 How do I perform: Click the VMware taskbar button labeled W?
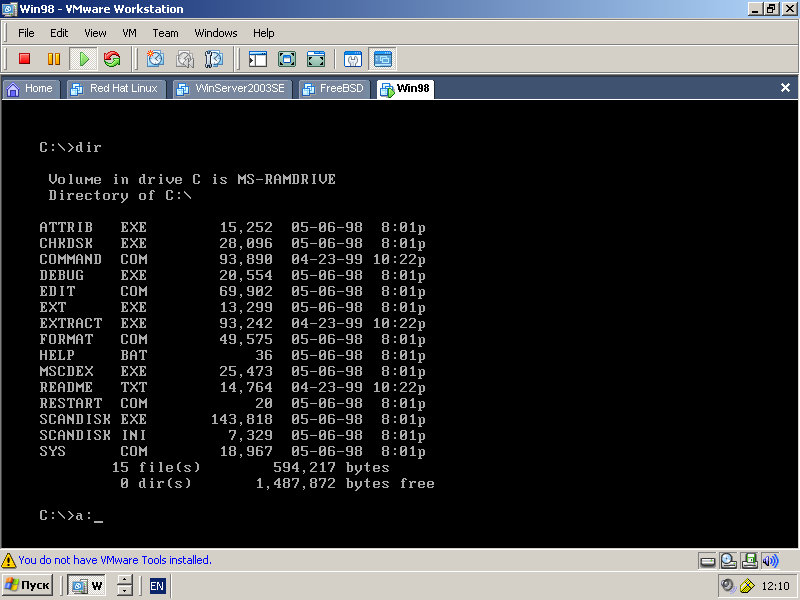coord(87,586)
